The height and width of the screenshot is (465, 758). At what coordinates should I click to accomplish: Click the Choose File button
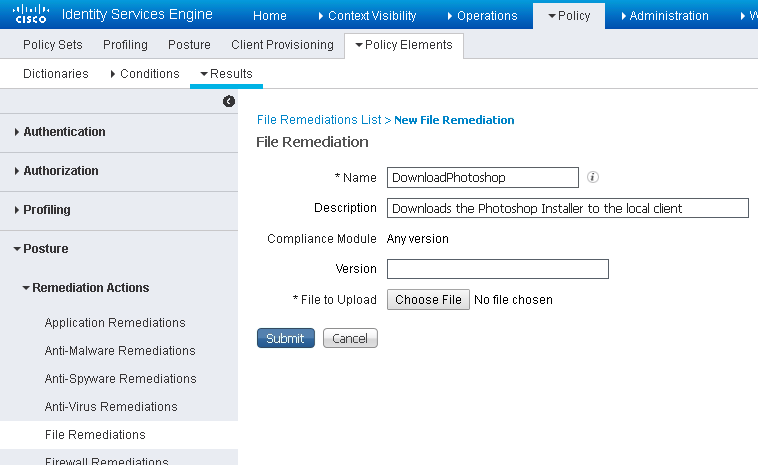[x=428, y=300]
